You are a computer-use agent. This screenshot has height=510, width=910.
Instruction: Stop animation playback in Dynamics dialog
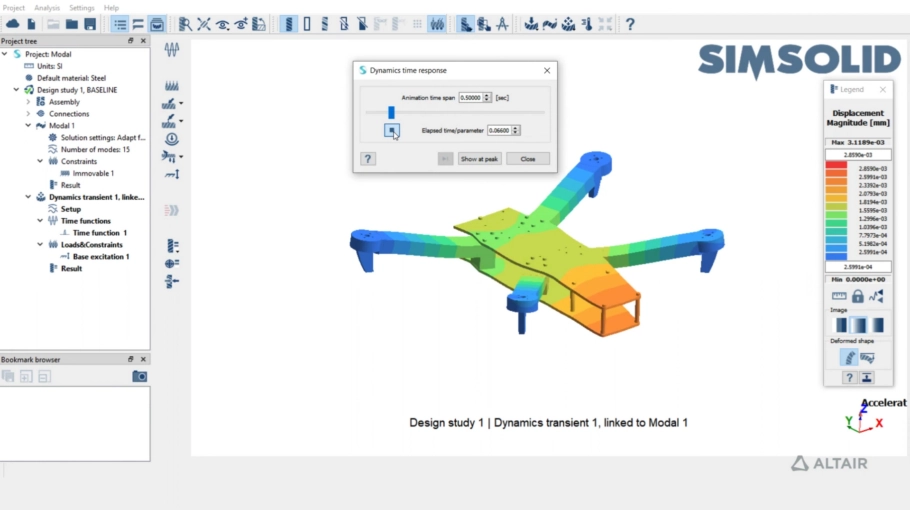pos(392,131)
